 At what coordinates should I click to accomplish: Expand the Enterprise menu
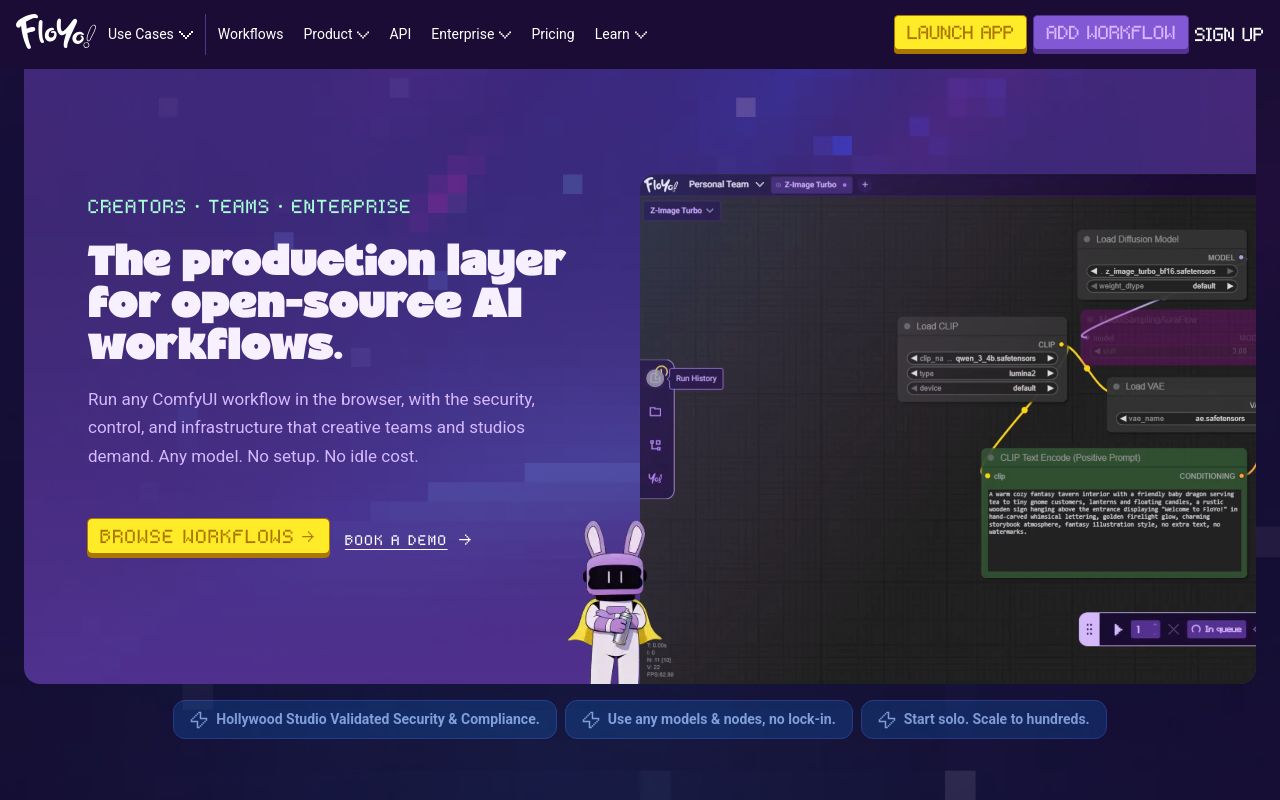pos(471,34)
